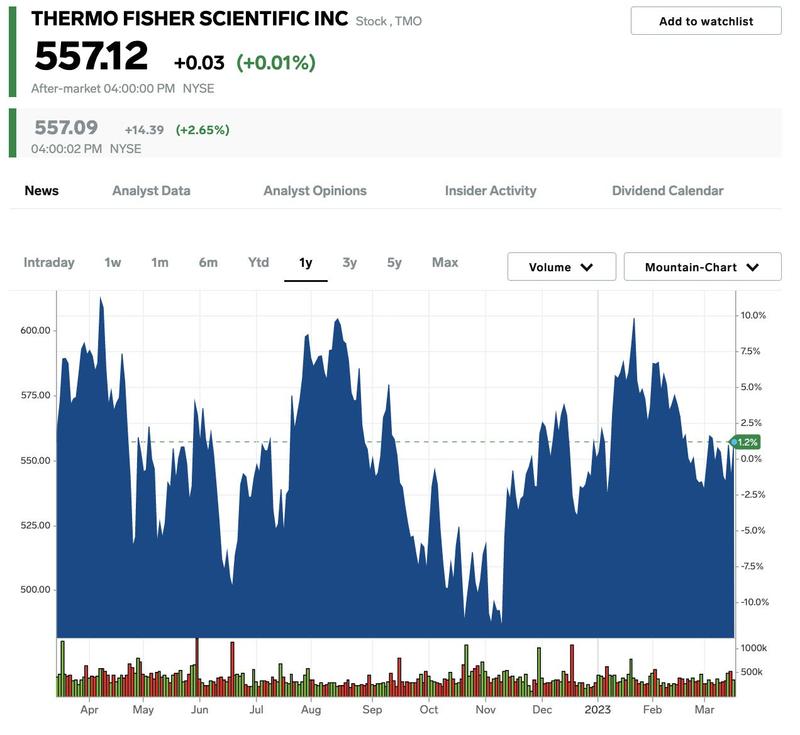800x735 pixels.
Task: Click the 'After-market 04:00:00 PM' timestamp
Action: [x=103, y=89]
